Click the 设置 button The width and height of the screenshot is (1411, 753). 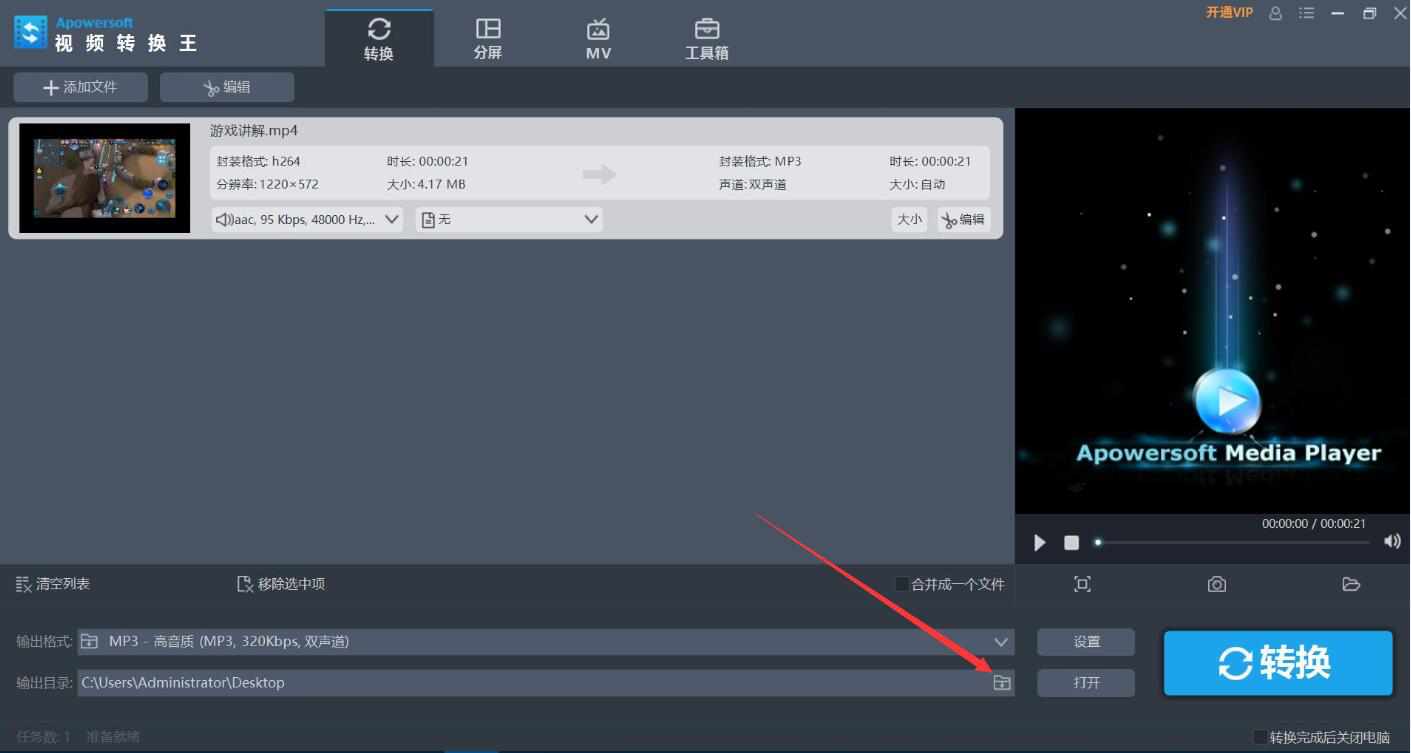[1086, 642]
